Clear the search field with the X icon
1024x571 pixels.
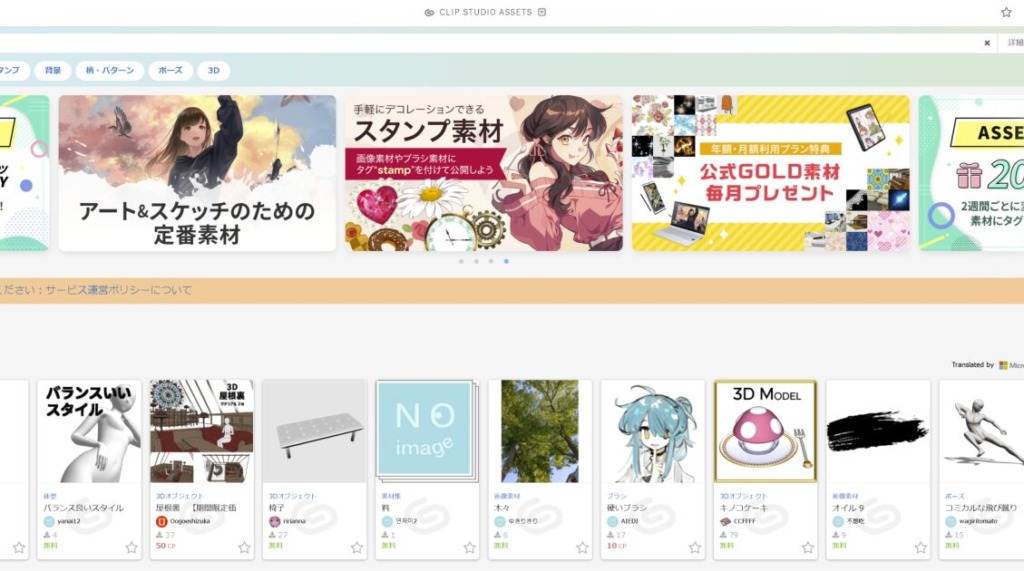click(x=987, y=43)
